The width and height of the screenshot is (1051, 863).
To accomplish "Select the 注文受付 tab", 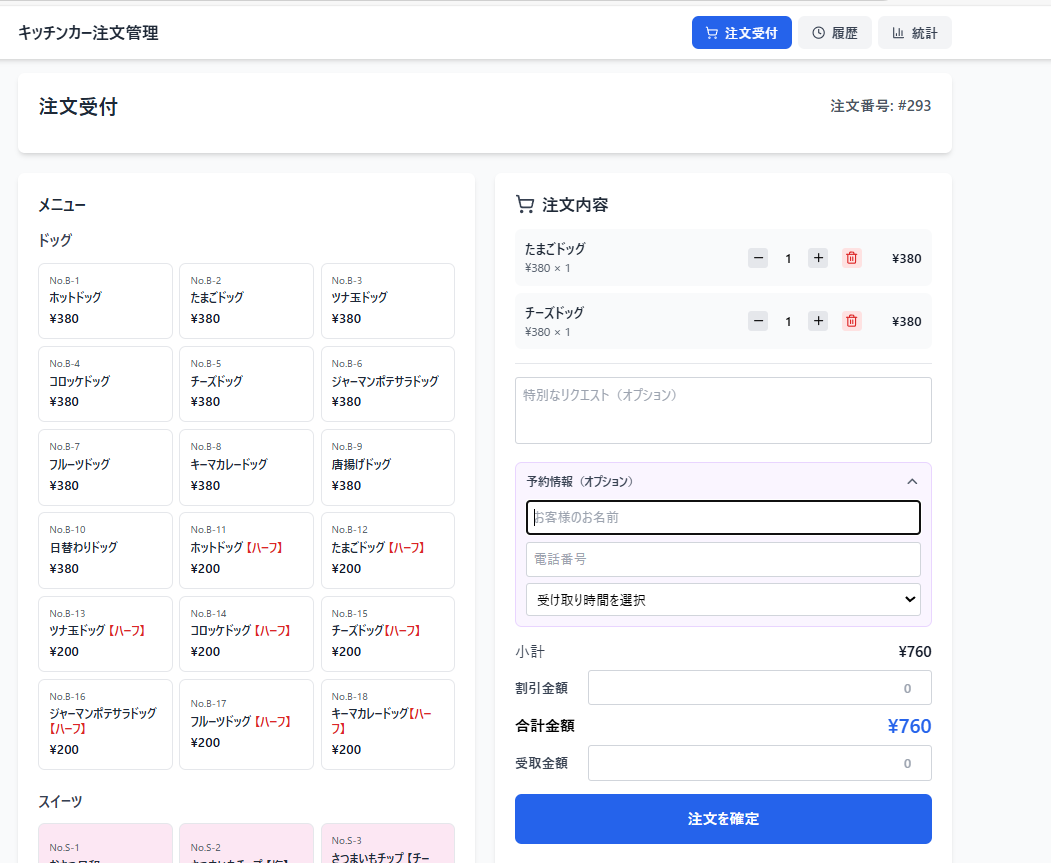I will tap(741, 33).
